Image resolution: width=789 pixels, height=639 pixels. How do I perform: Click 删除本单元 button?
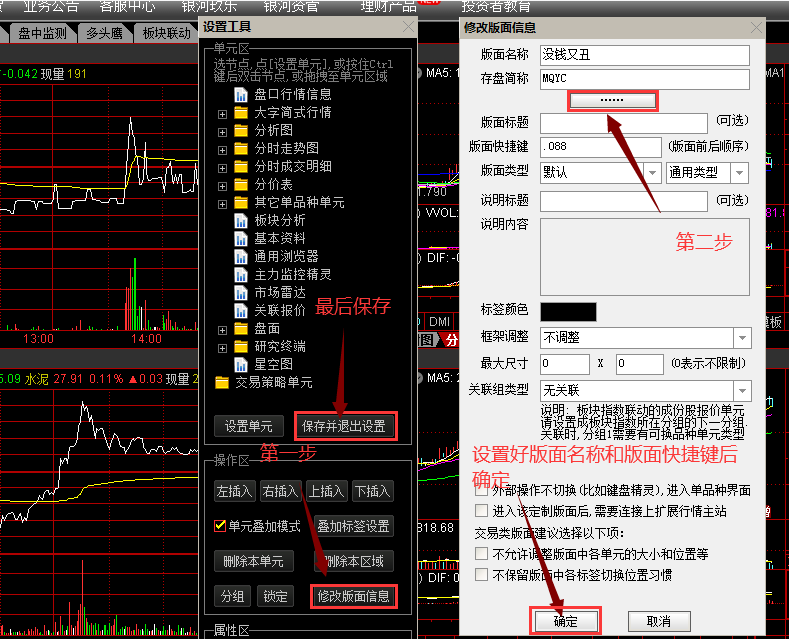pyautogui.click(x=254, y=561)
